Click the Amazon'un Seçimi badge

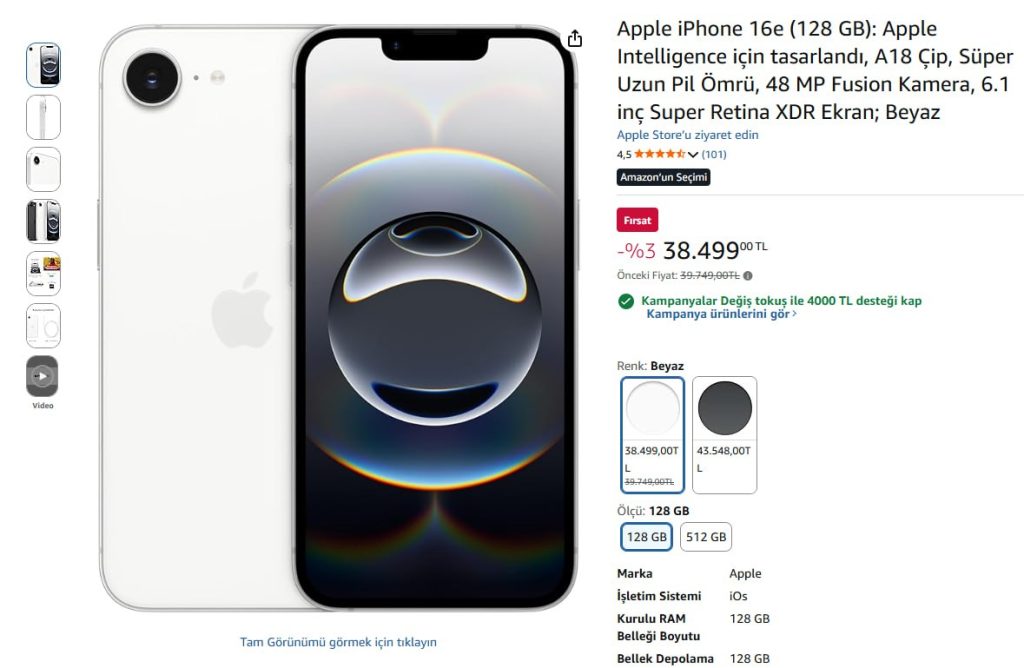(663, 177)
